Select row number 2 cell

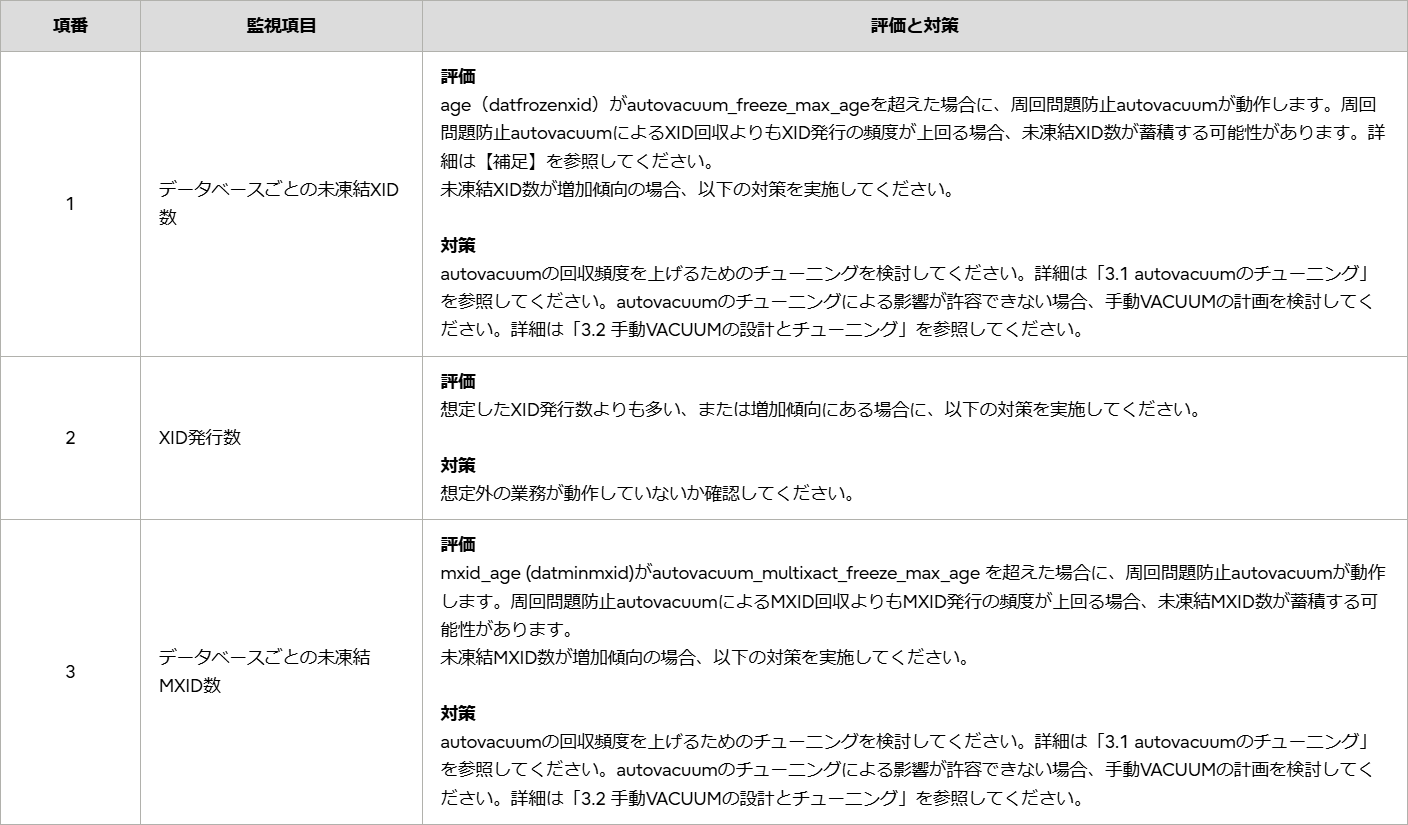[x=70, y=438]
